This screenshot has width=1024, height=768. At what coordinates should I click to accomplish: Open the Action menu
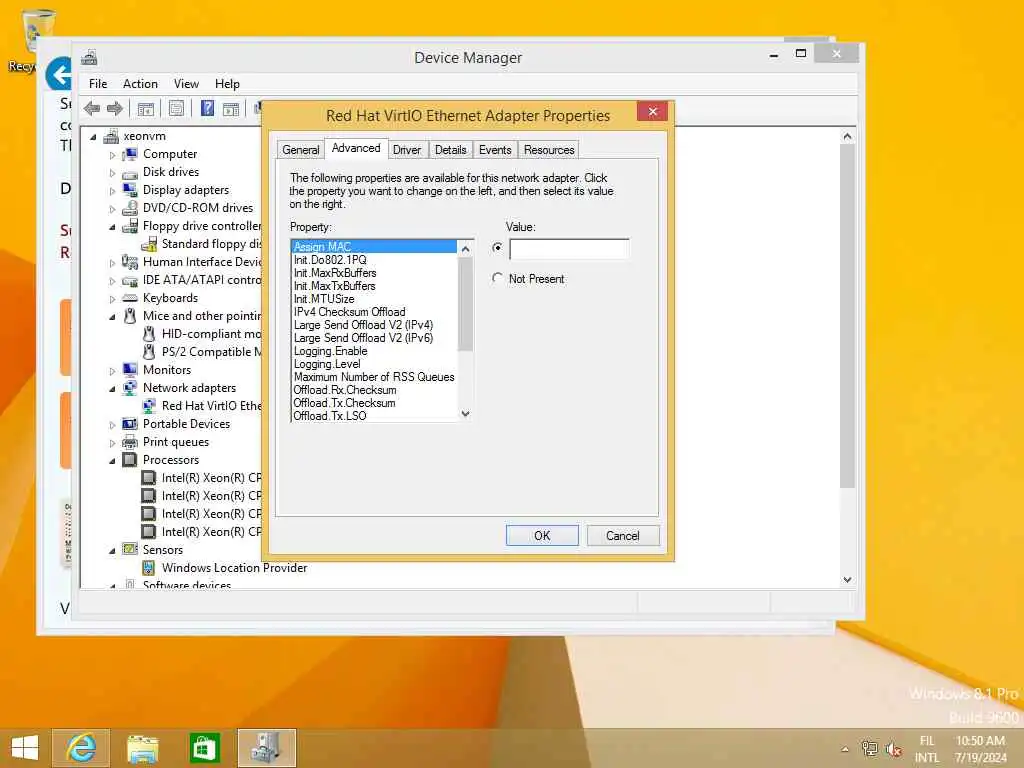(140, 84)
